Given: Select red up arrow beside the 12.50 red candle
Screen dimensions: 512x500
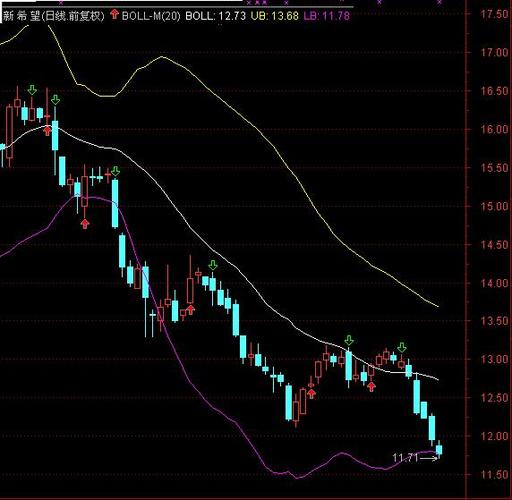Looking at the screenshot, I should pyautogui.click(x=311, y=394).
